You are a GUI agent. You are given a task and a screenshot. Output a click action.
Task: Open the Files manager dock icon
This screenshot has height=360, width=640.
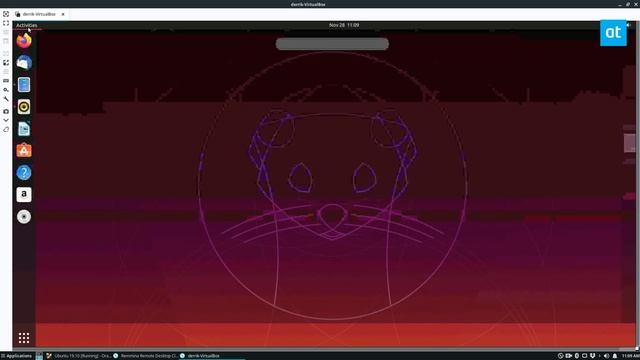point(24,84)
